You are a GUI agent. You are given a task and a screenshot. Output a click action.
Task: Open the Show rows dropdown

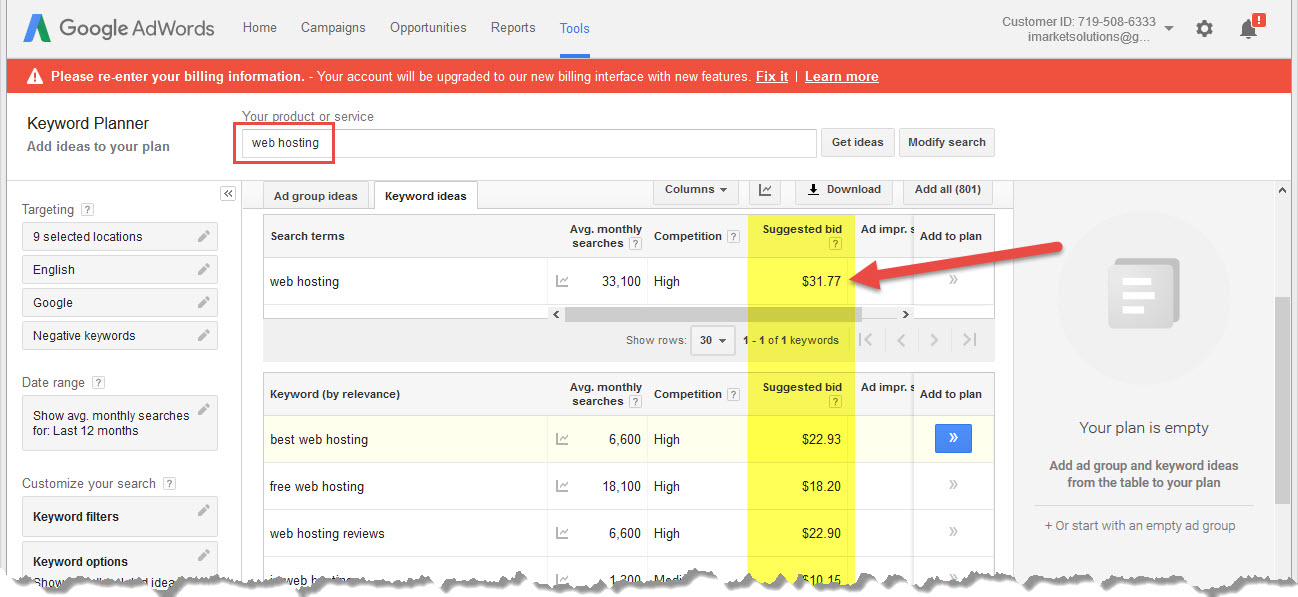[712, 340]
